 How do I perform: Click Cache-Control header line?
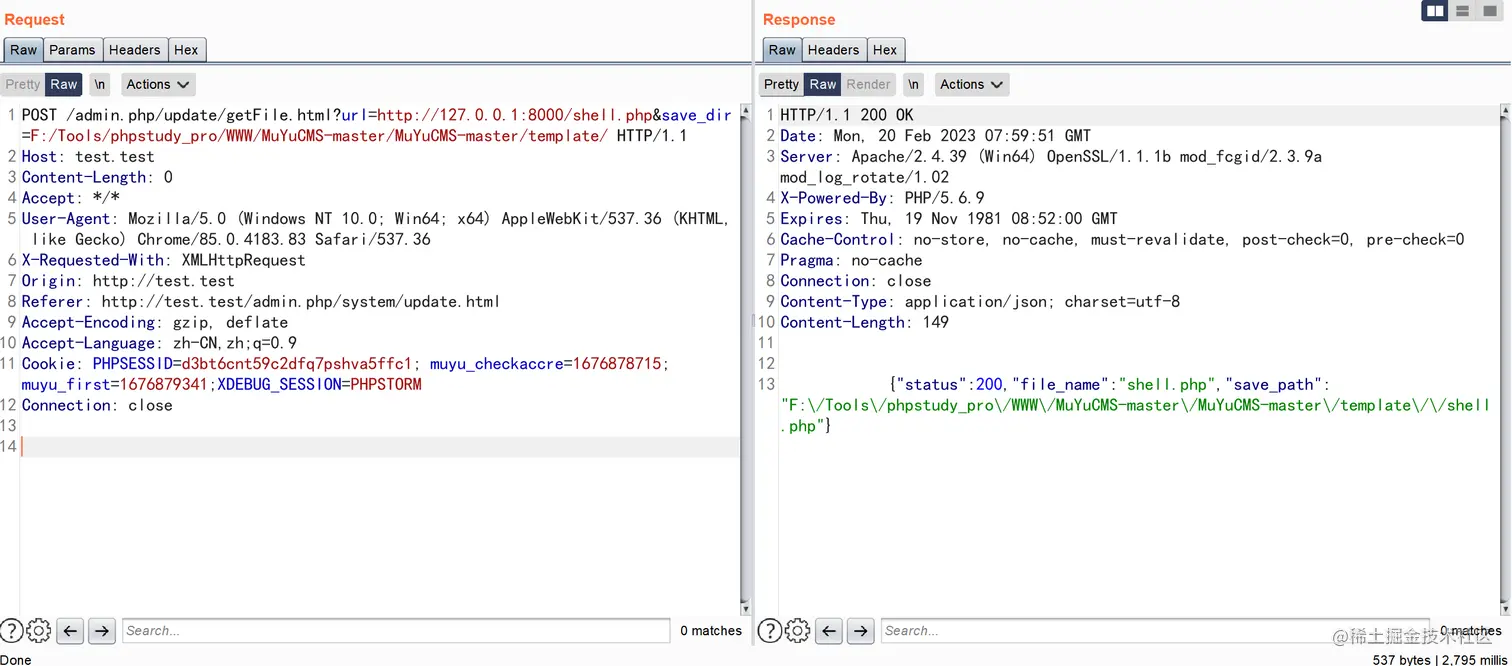pyautogui.click(x=1122, y=239)
